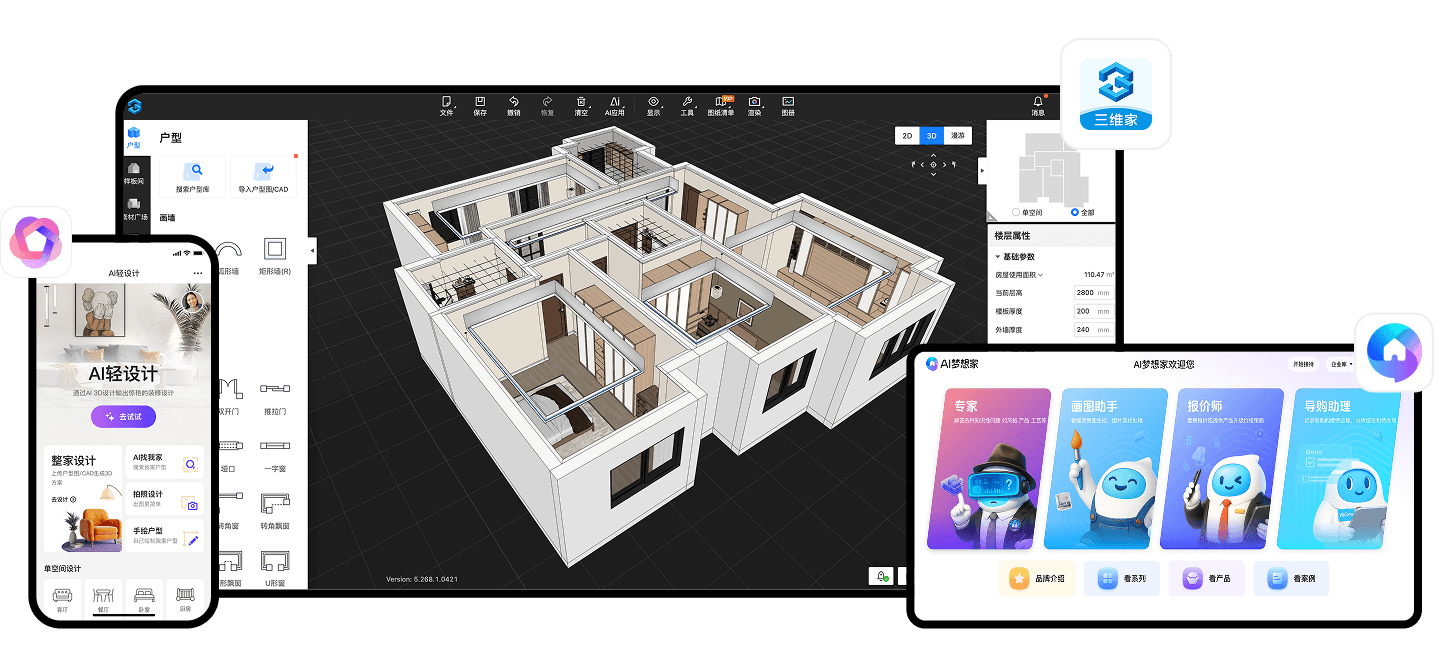This screenshot has width=1436, height=660.
Task: Open the 画图助手 card in AI梦想家
Action: 1105,469
